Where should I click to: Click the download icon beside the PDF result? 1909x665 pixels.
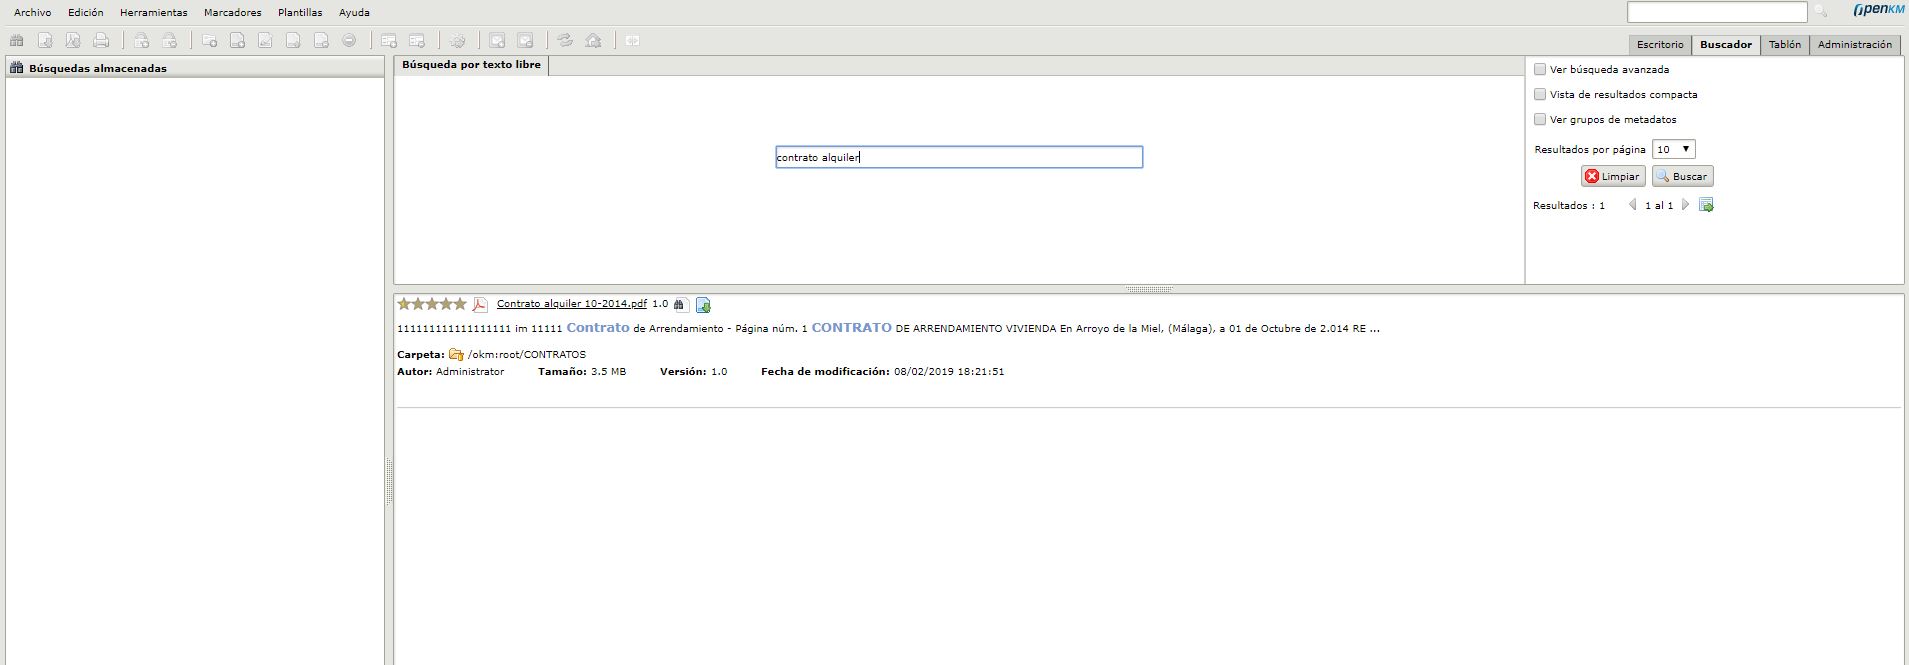(x=703, y=305)
